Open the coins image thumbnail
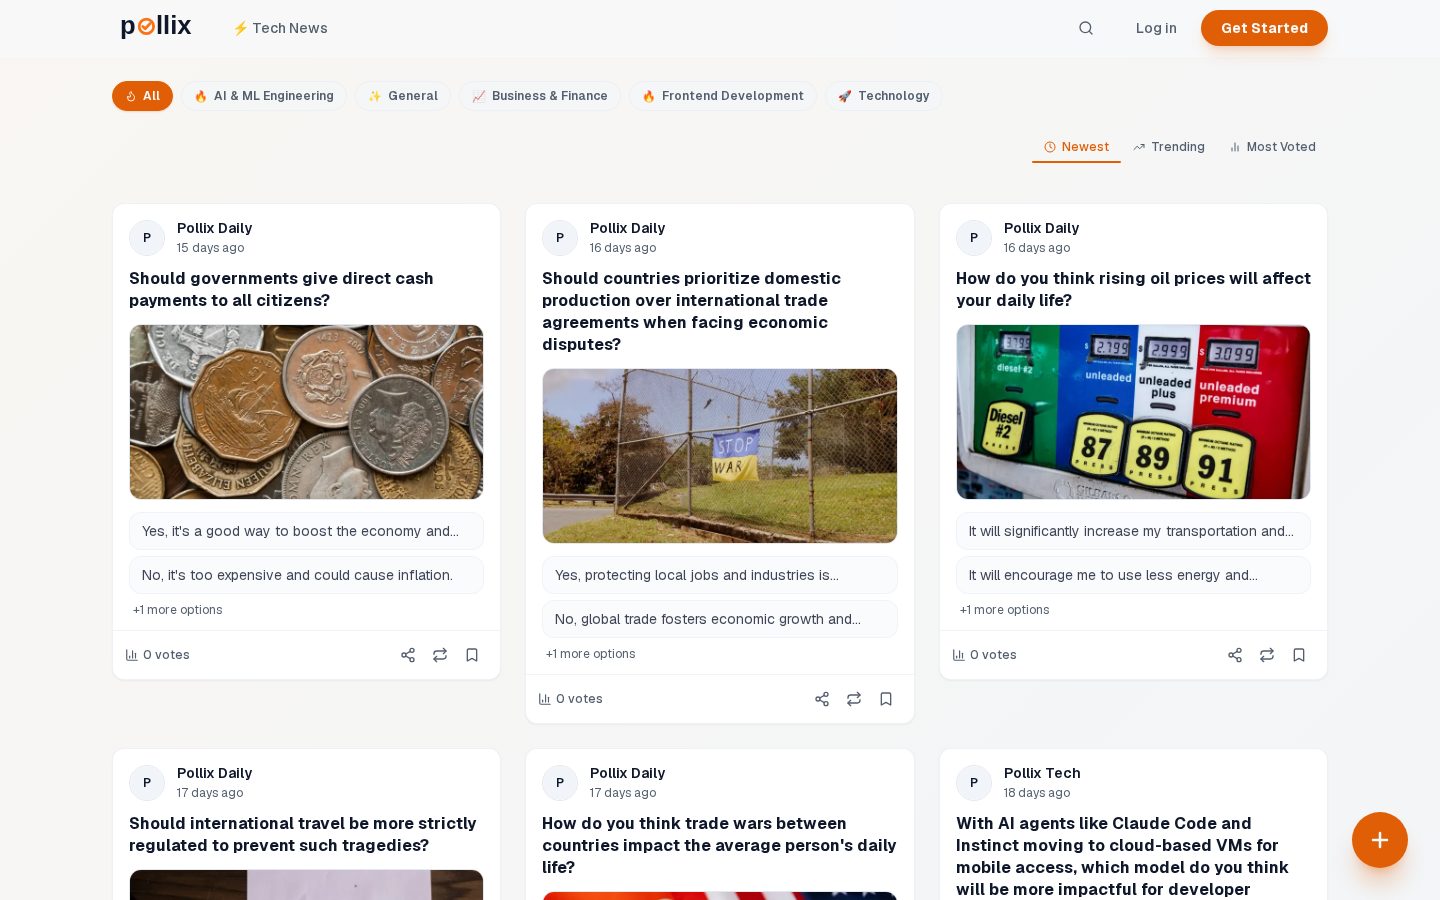Viewport: 1440px width, 900px height. point(306,412)
